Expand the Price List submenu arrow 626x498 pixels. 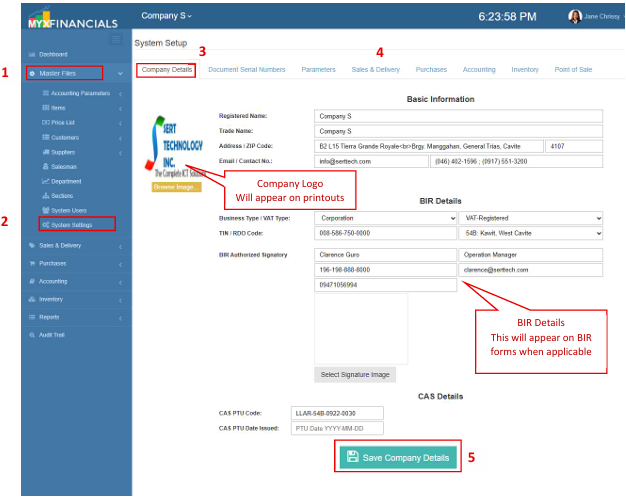(x=120, y=123)
